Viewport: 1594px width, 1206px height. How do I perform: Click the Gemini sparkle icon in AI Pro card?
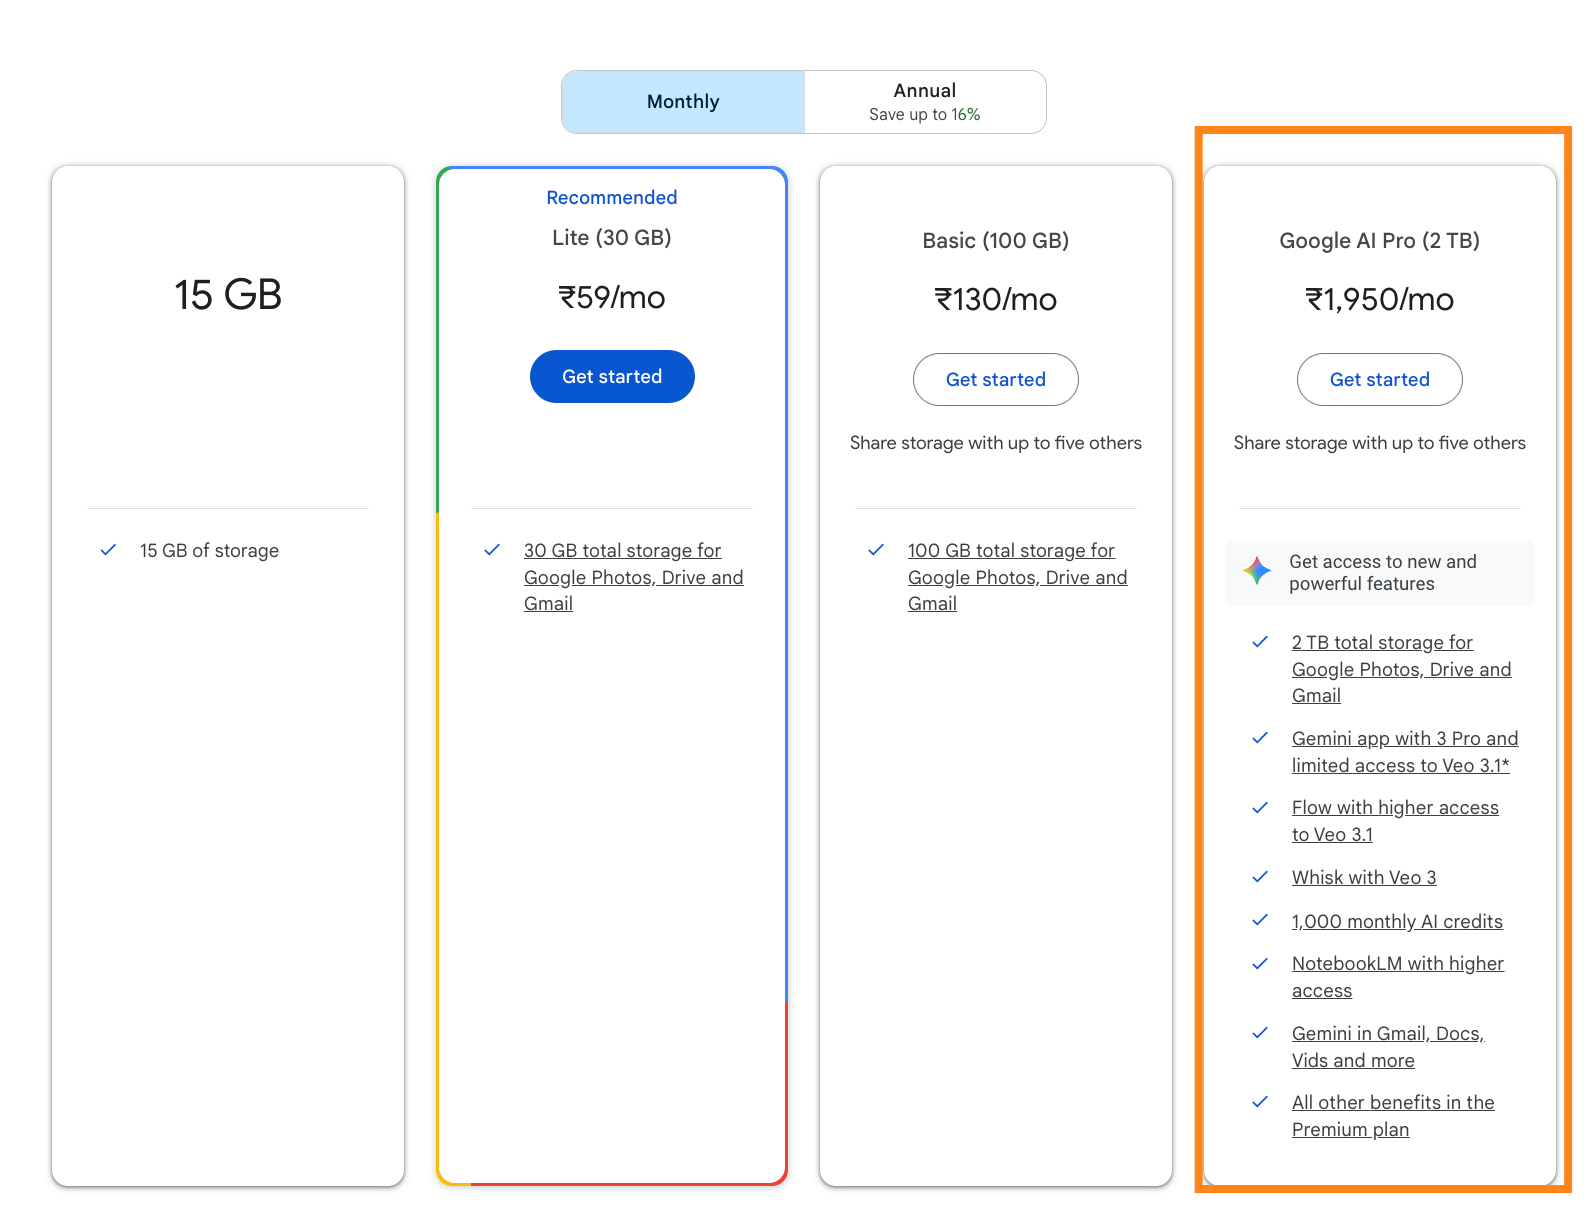[1257, 572]
